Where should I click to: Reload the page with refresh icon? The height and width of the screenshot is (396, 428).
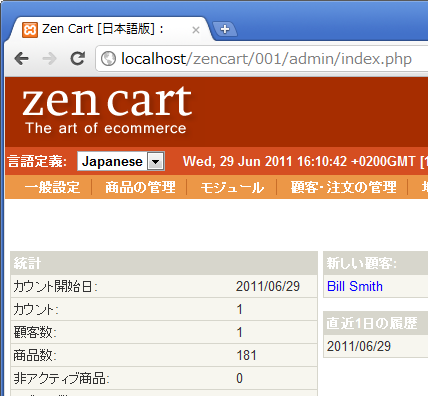[x=78, y=59]
